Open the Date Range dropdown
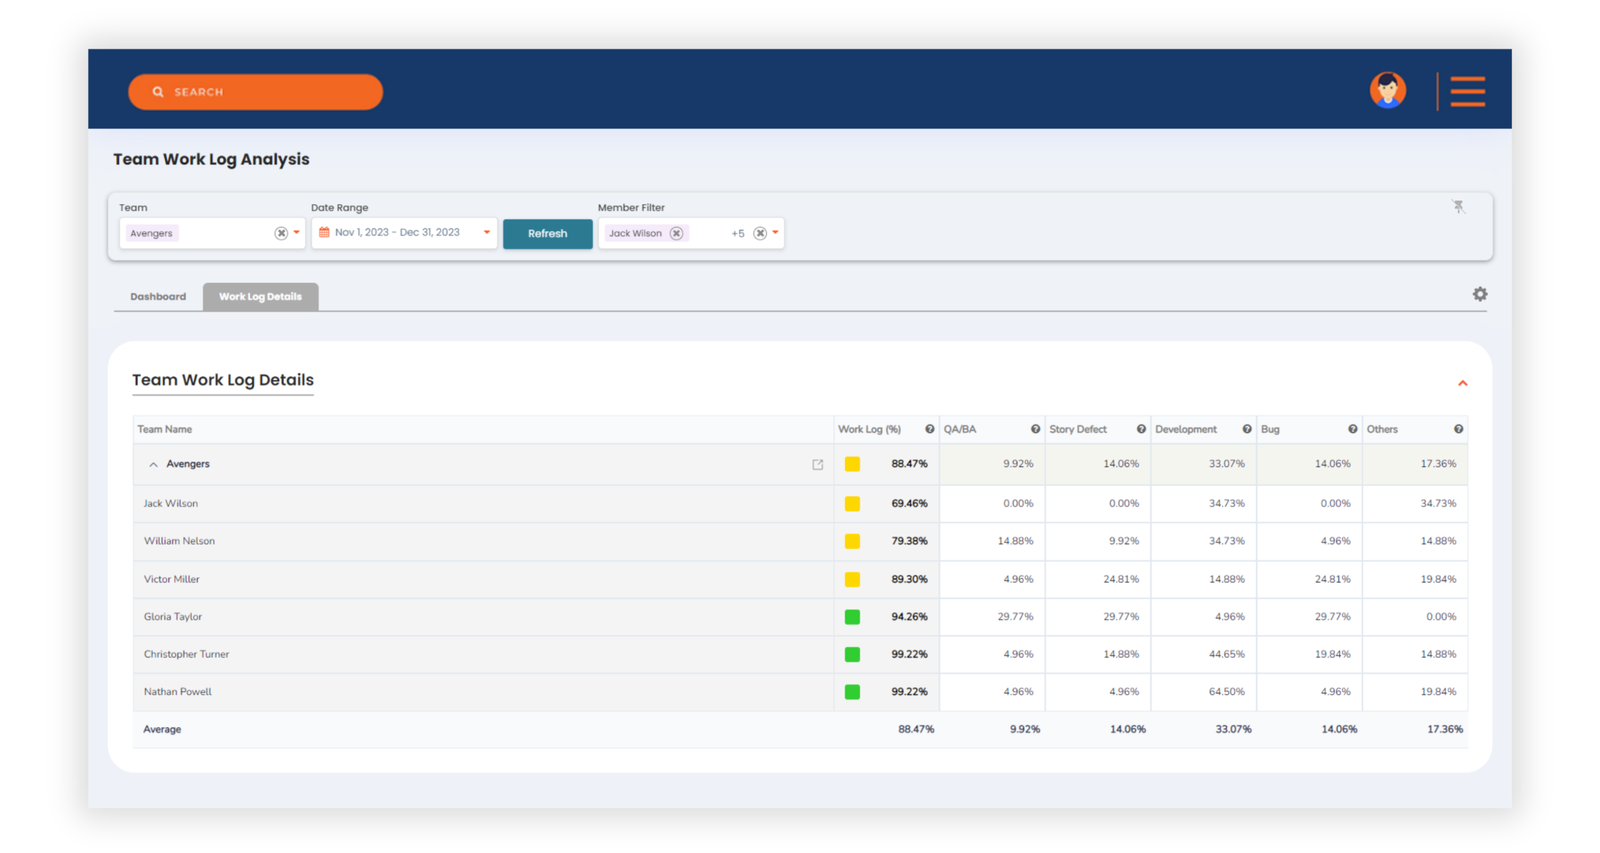Screen dimensions: 1600x853 click(487, 233)
